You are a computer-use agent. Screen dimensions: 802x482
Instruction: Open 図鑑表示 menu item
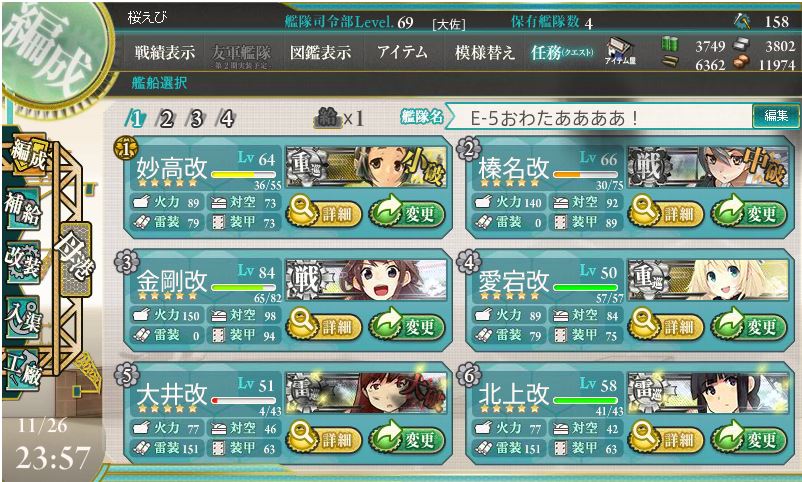320,52
